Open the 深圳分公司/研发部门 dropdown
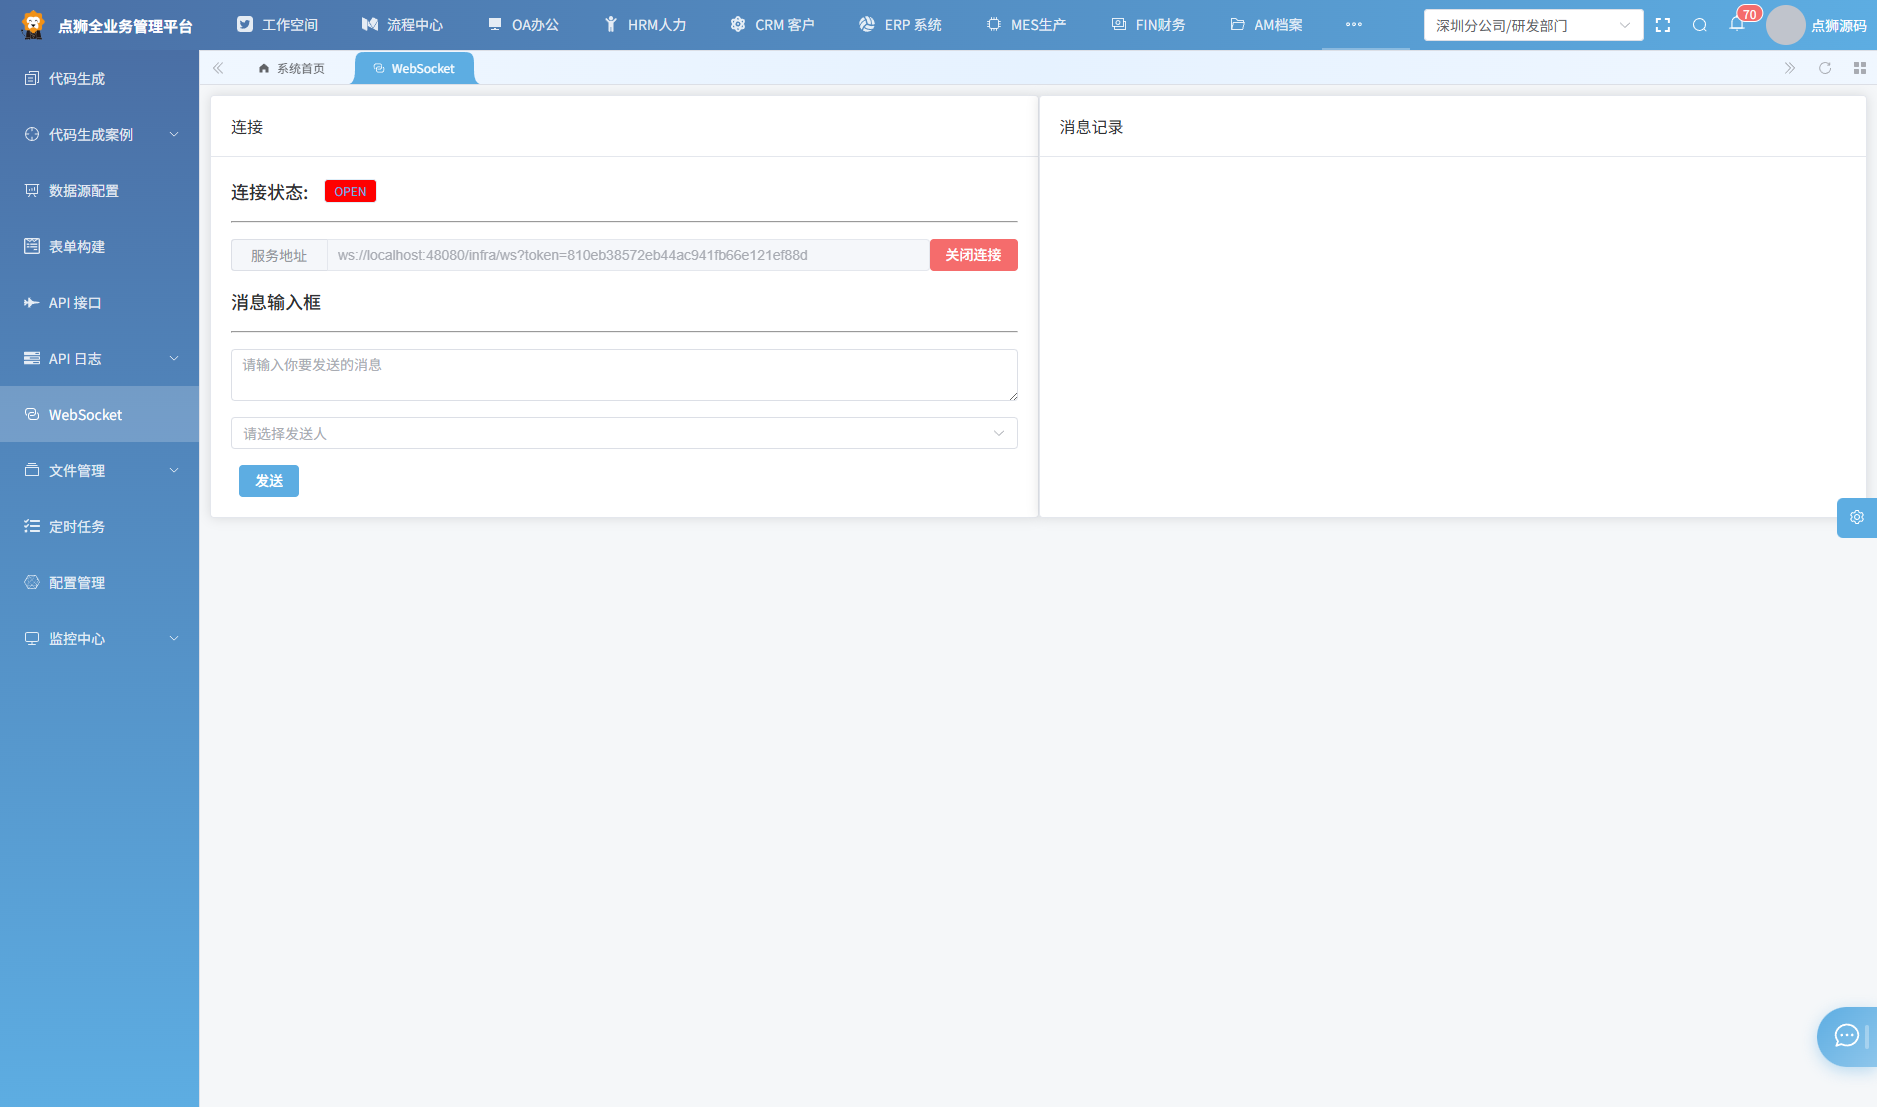 point(1533,25)
